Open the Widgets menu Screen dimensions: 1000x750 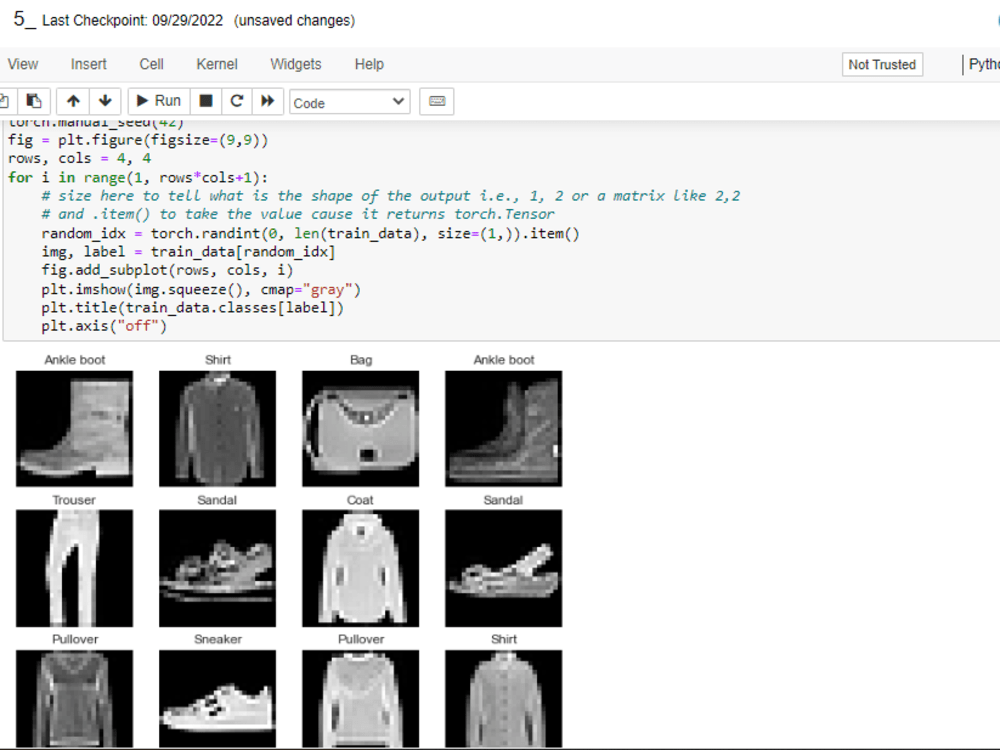[x=296, y=64]
